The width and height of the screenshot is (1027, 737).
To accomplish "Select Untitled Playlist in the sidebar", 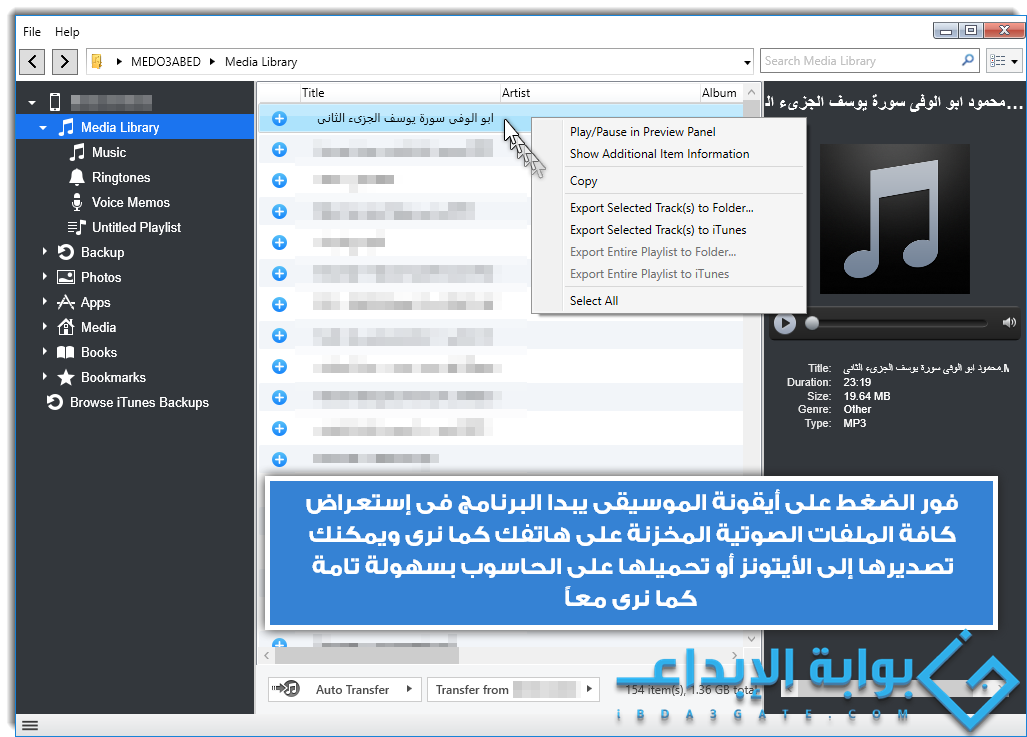I will [x=135, y=227].
